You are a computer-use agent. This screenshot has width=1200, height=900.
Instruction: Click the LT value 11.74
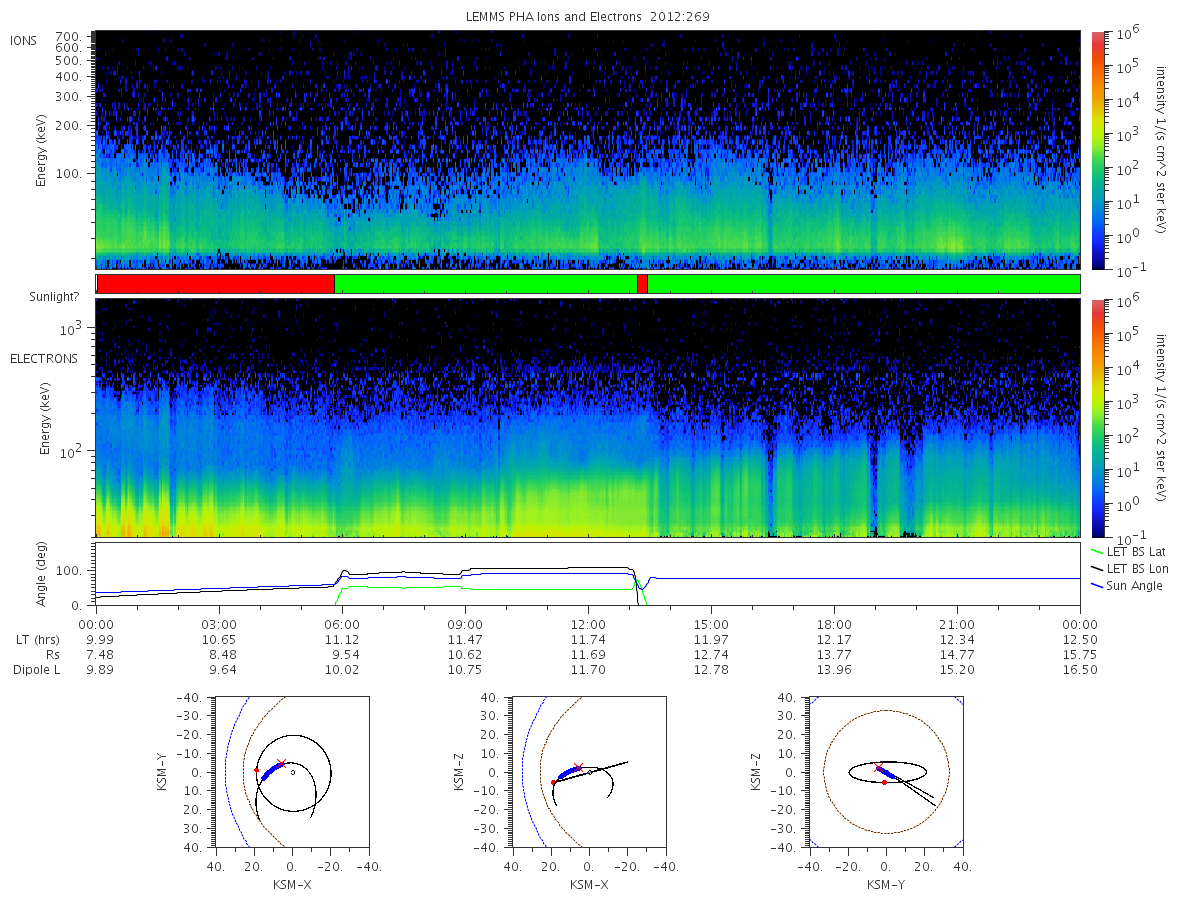[588, 639]
